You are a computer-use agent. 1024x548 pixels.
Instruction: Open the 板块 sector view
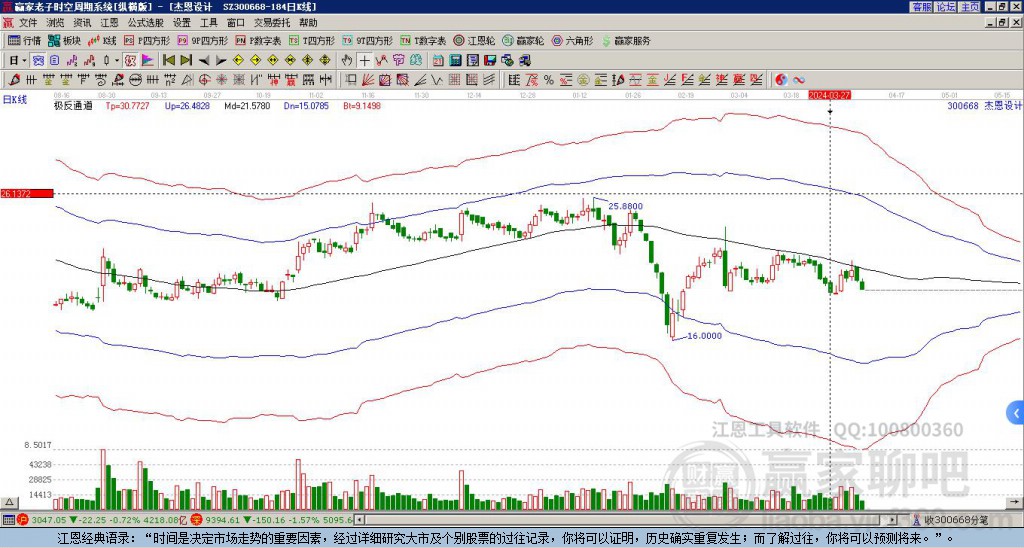click(x=64, y=40)
